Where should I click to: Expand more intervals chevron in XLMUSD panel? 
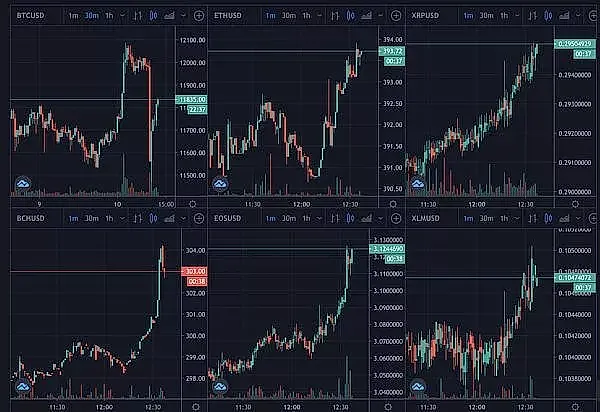tap(517, 218)
